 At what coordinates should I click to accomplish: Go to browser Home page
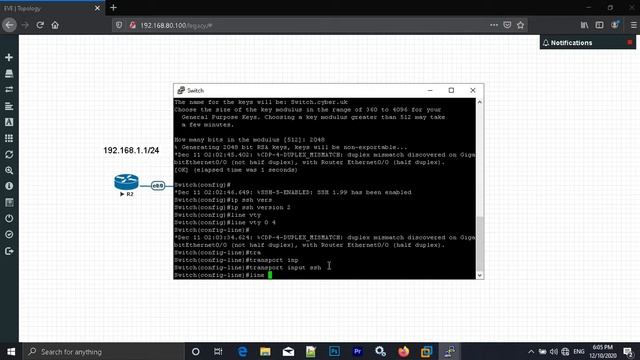pyautogui.click(x=55, y=25)
